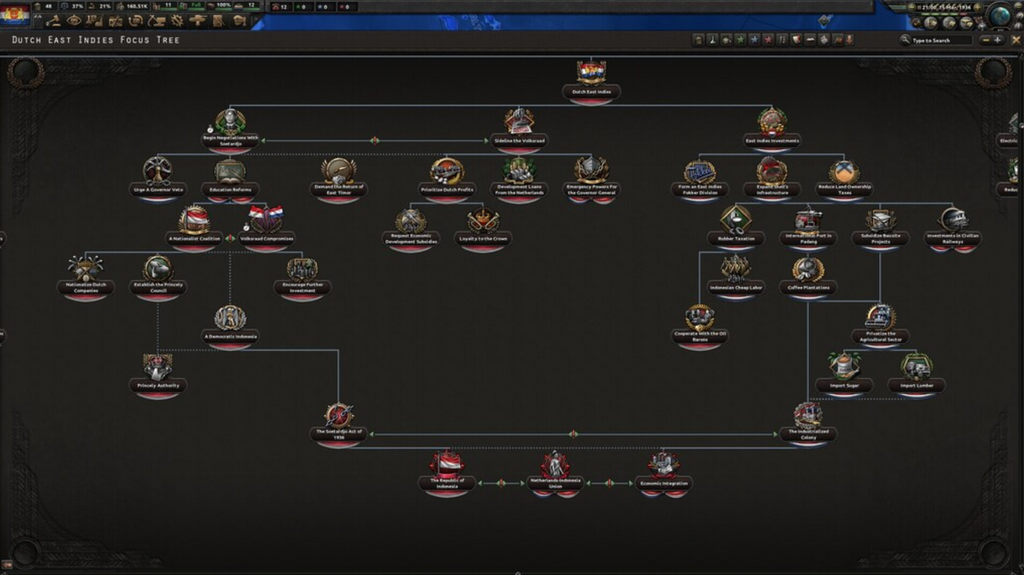Open the country flag political overview
Viewport: 1024px width, 575px height.
tap(14, 14)
